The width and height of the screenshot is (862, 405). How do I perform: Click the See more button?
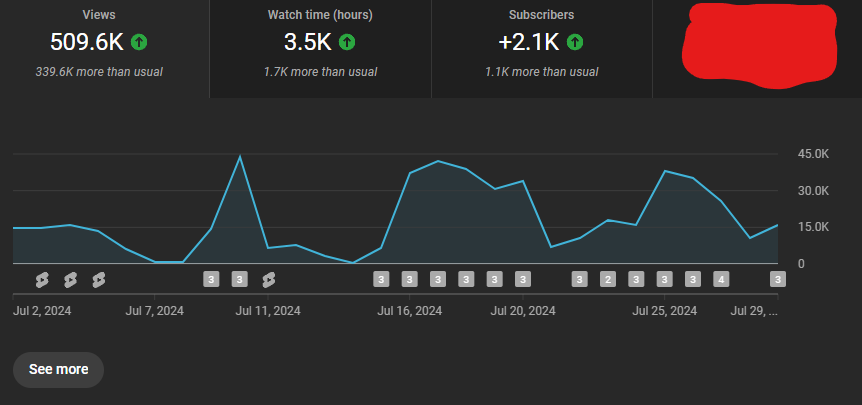(58, 369)
